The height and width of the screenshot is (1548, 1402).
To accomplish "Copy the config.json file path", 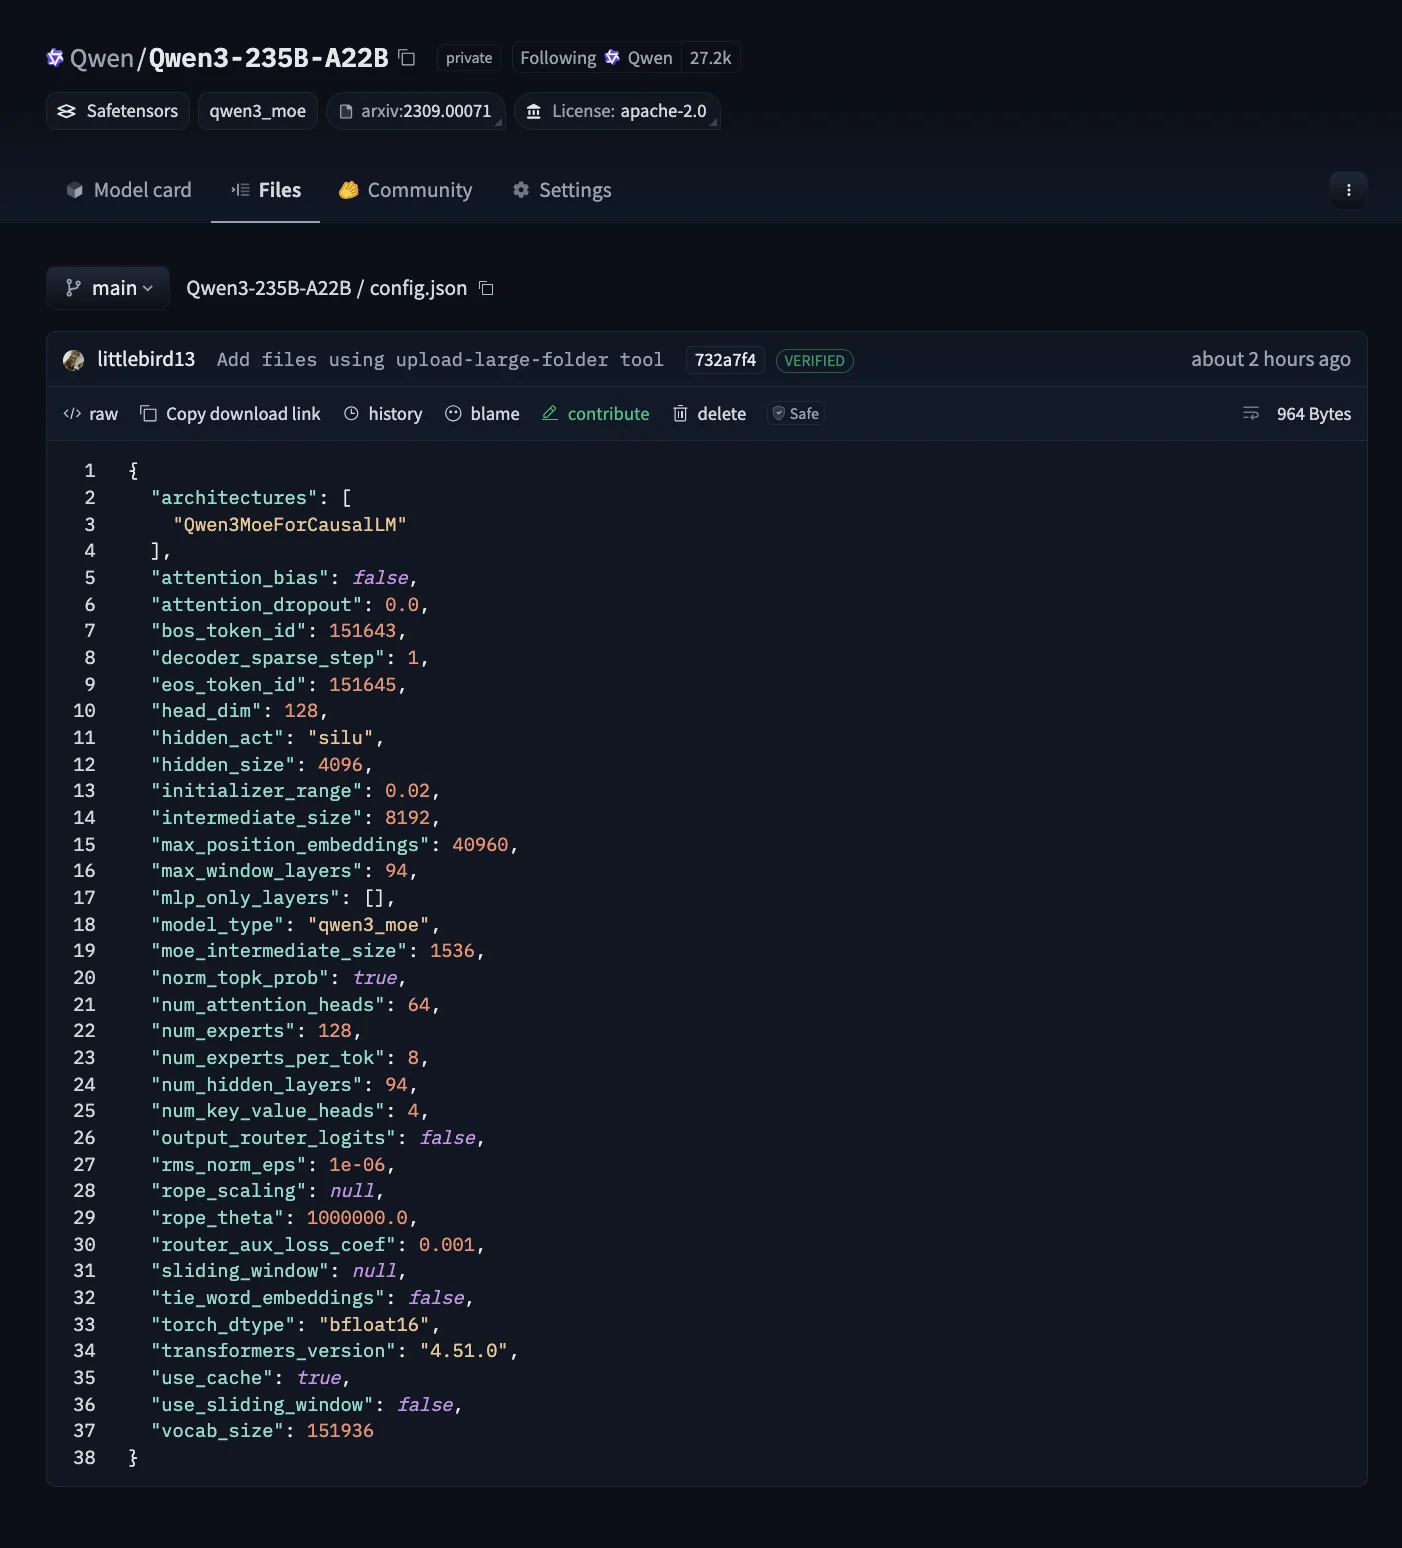I will click(x=486, y=288).
